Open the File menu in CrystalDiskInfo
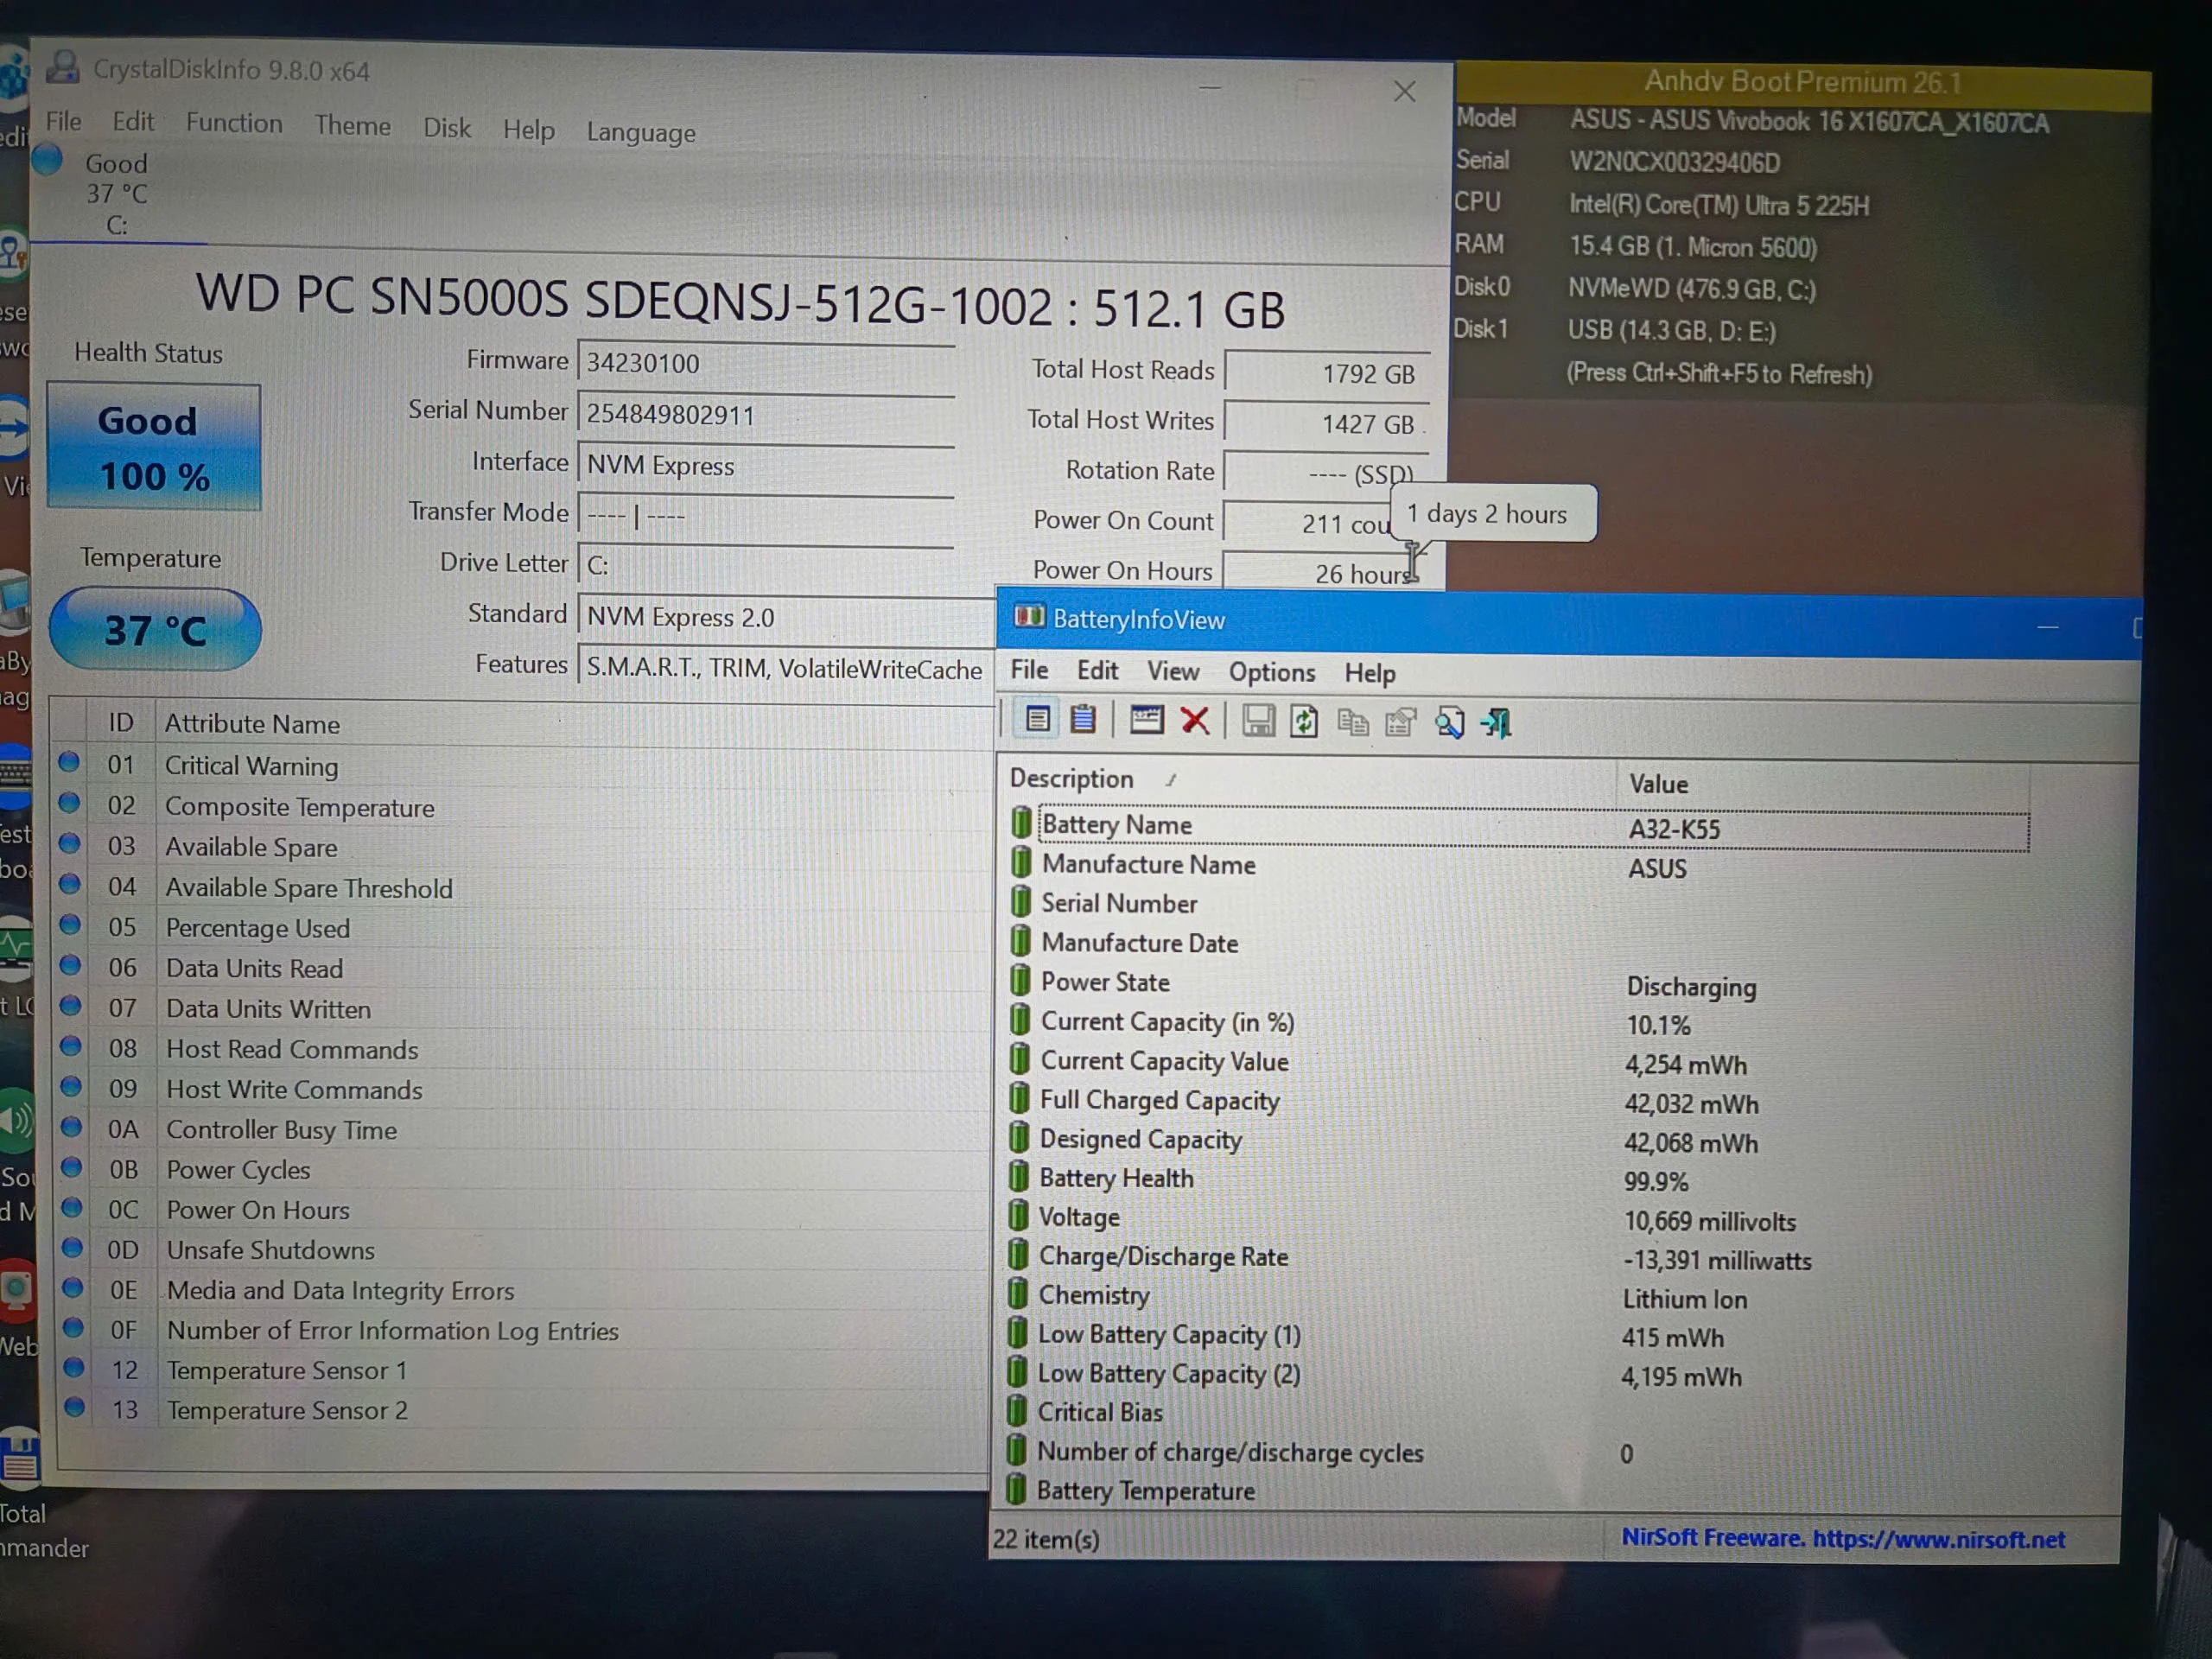Image resolution: width=2212 pixels, height=1659 pixels. pos(64,121)
